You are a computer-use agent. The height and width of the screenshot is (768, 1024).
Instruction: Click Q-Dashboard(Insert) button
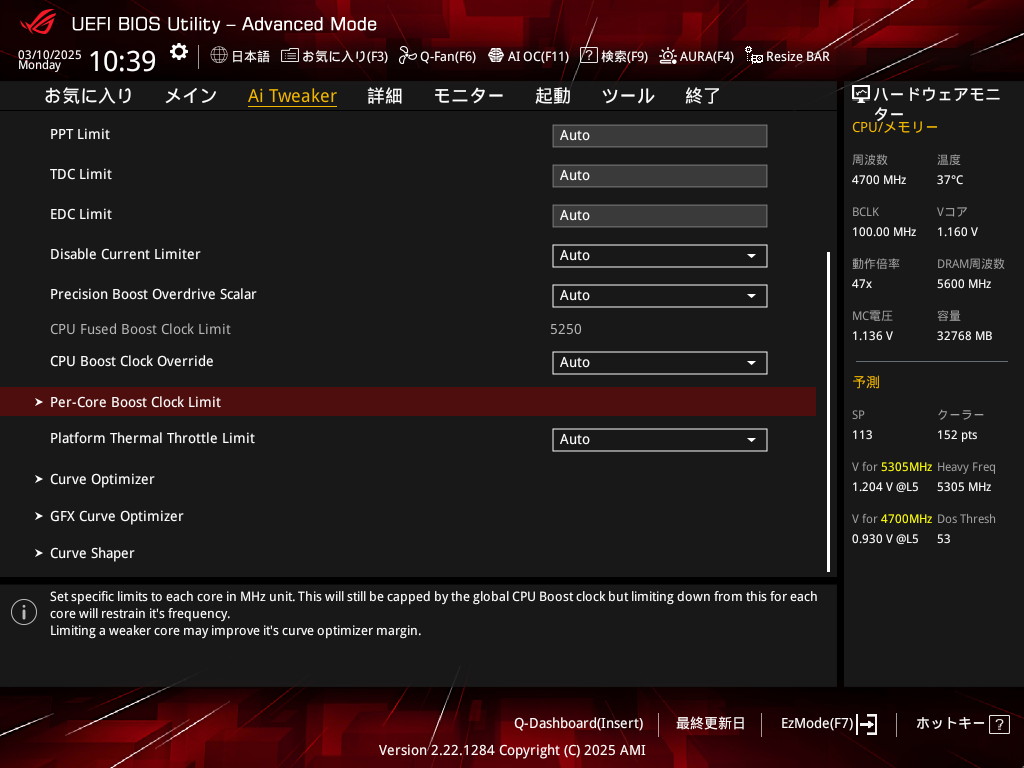click(579, 724)
